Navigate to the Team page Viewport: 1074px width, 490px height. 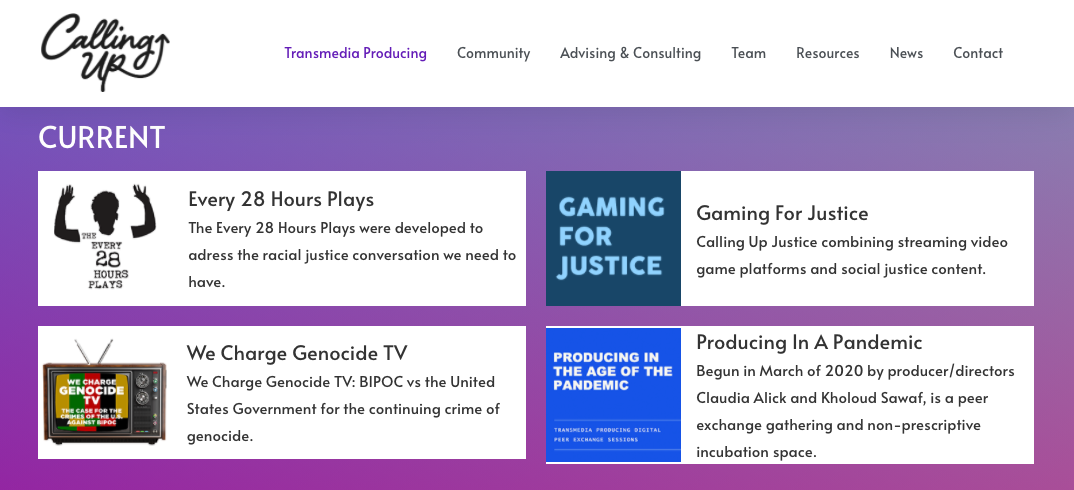click(748, 53)
